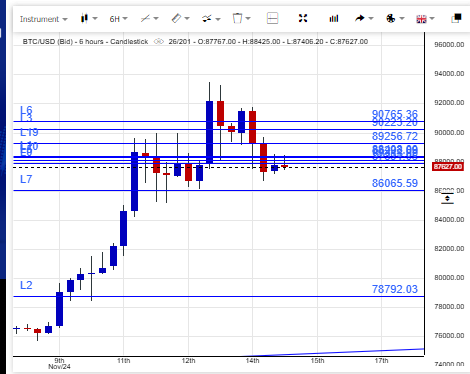Click the 89256.72 level label

click(x=395, y=136)
